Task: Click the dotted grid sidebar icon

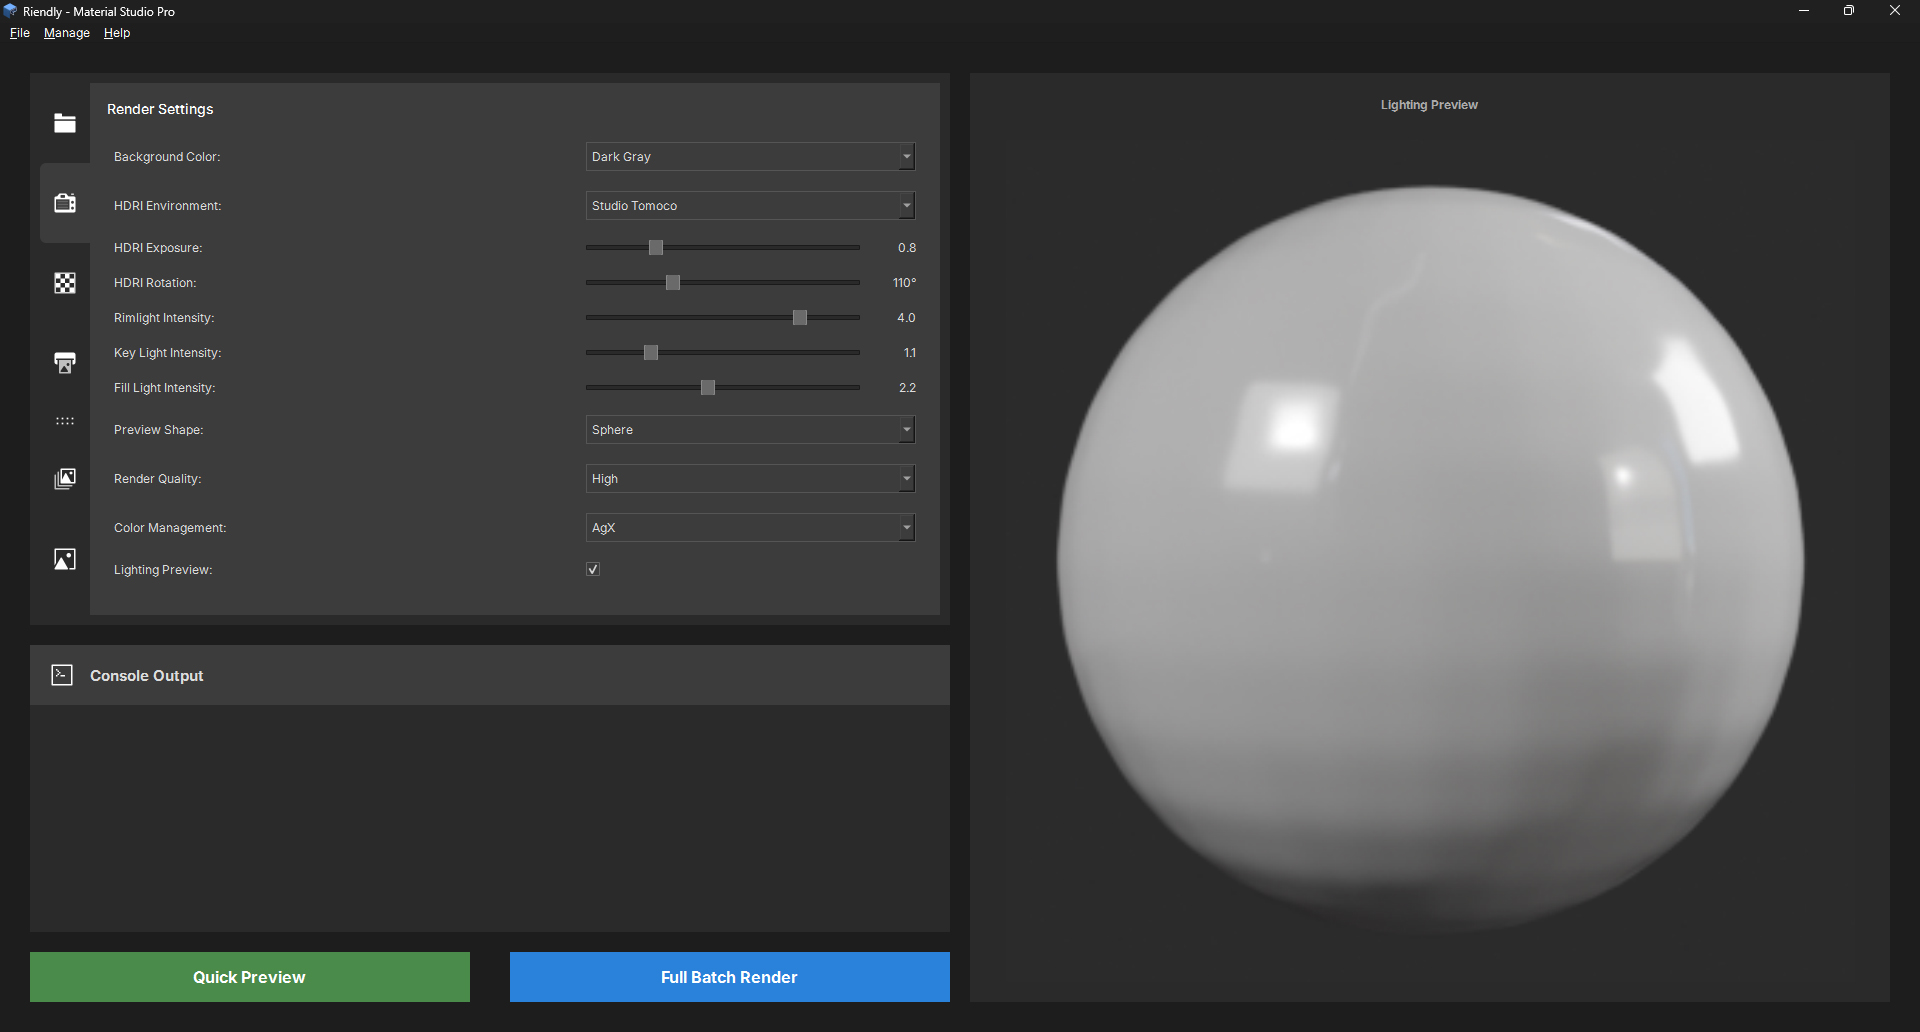Action: (65, 421)
